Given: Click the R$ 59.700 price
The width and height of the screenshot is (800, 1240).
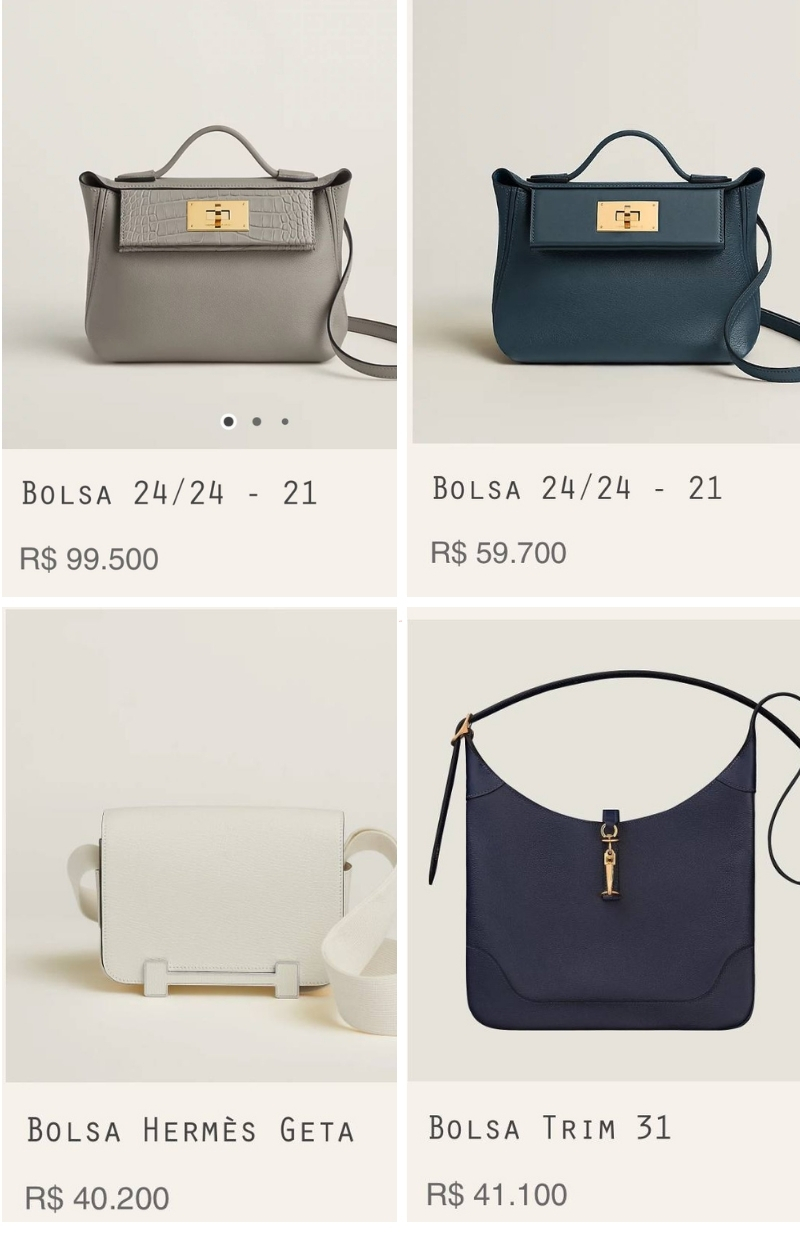Looking at the screenshot, I should coord(498,553).
